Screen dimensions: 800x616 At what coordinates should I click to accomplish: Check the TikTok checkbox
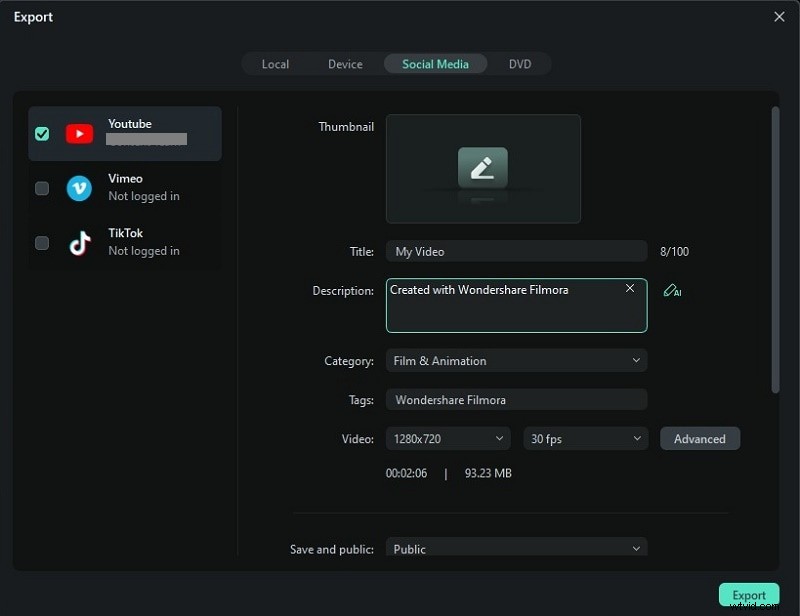click(x=42, y=242)
